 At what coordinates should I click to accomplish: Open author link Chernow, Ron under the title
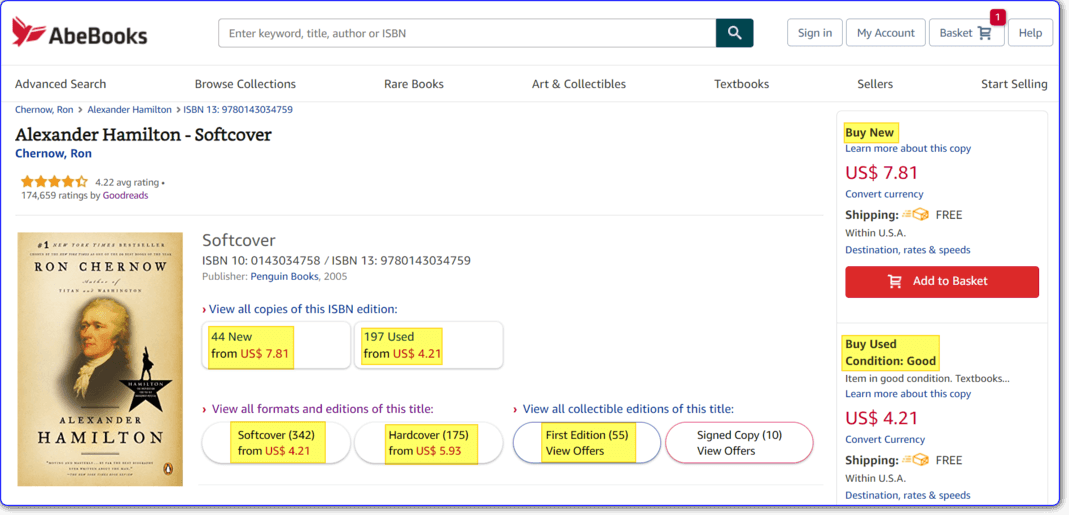tap(53, 153)
